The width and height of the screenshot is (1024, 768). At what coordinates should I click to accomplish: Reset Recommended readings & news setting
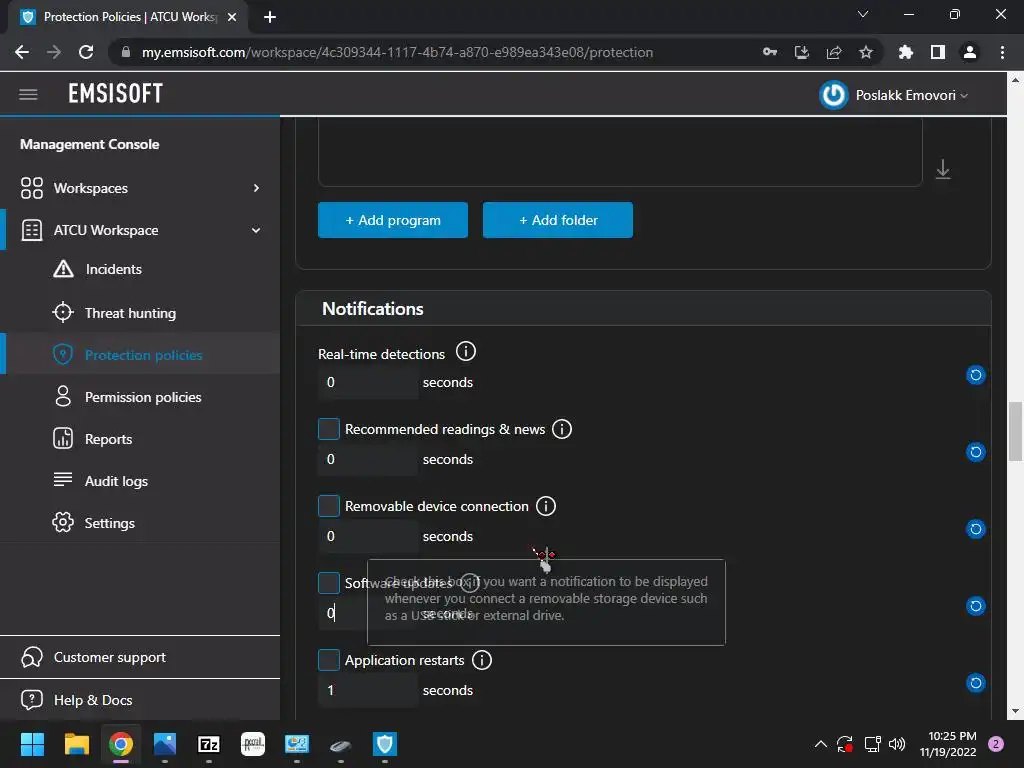975,452
